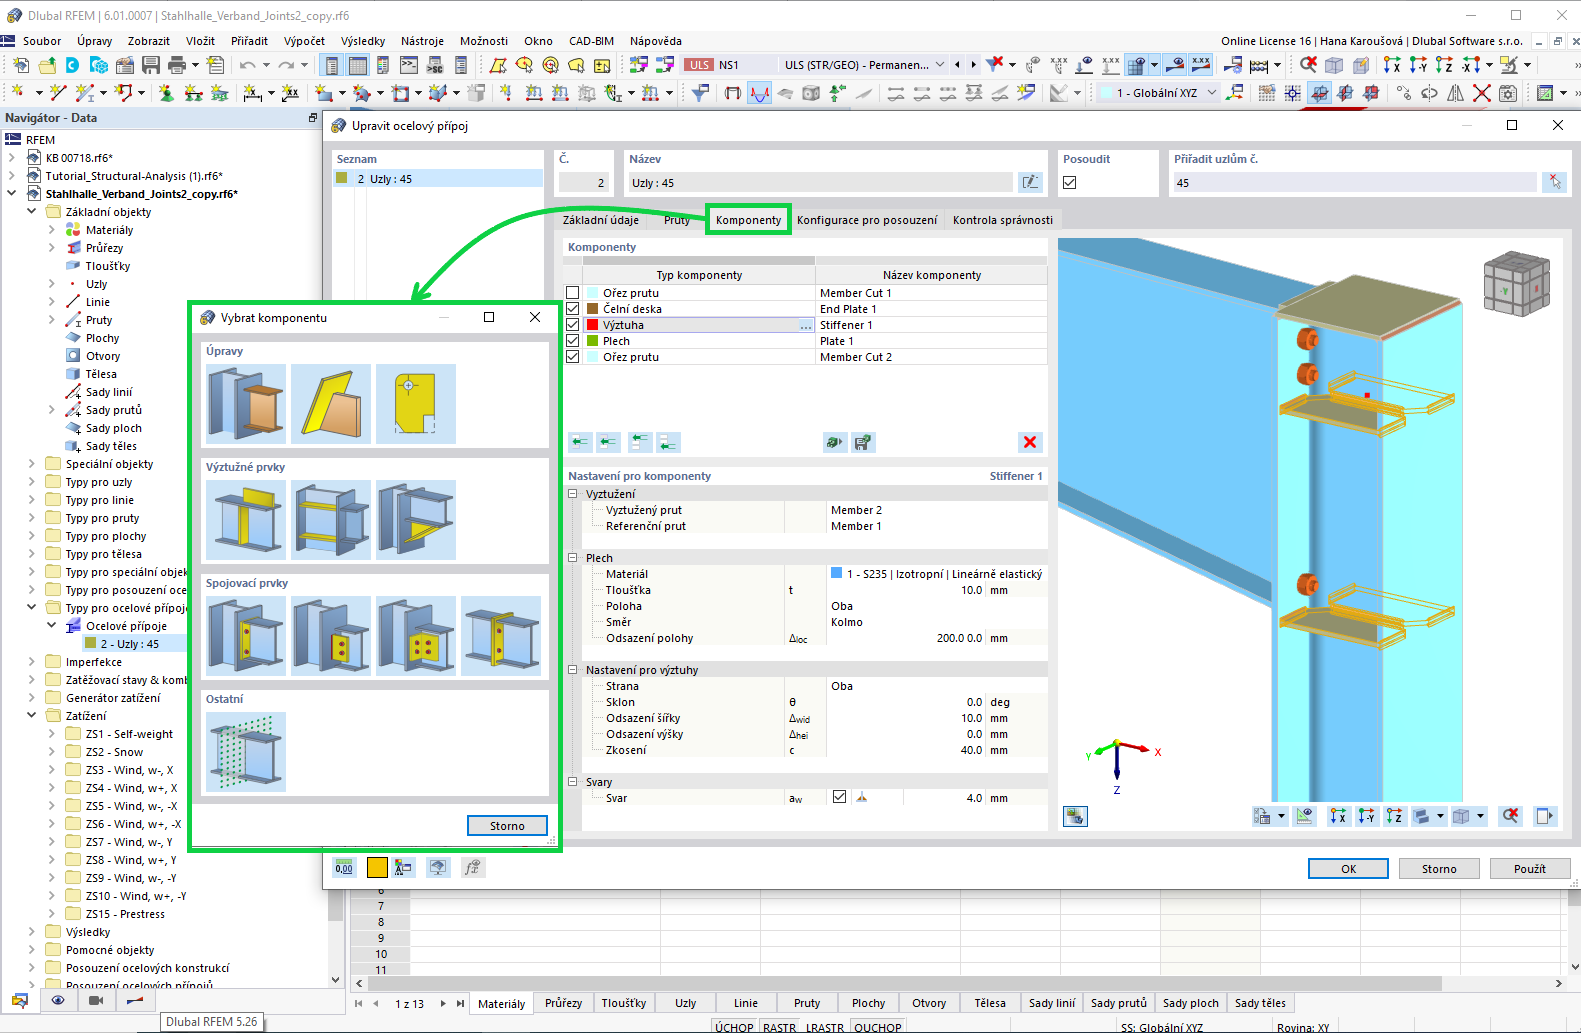This screenshot has width=1581, height=1033.
Task: Select the Průřezy table tab at bottom
Action: coord(564,1003)
